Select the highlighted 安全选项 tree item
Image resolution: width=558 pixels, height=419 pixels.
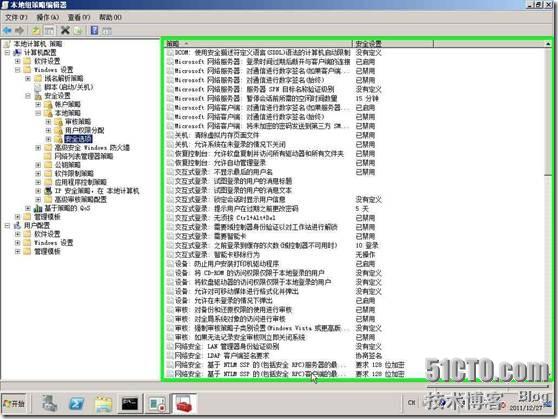point(78,139)
